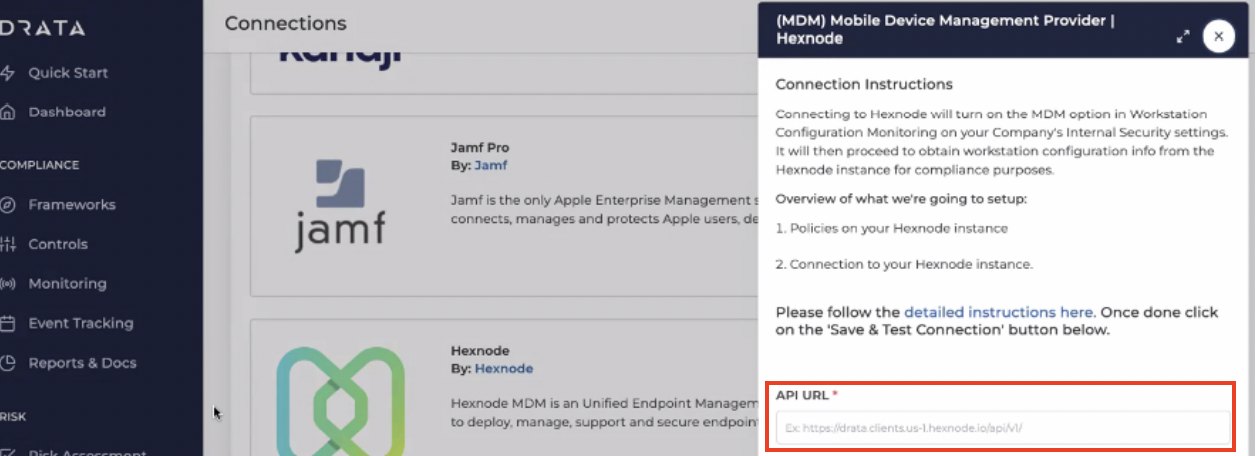Click the Reports & Docs pie chart icon
The image size is (1256, 456).
(x=8, y=363)
